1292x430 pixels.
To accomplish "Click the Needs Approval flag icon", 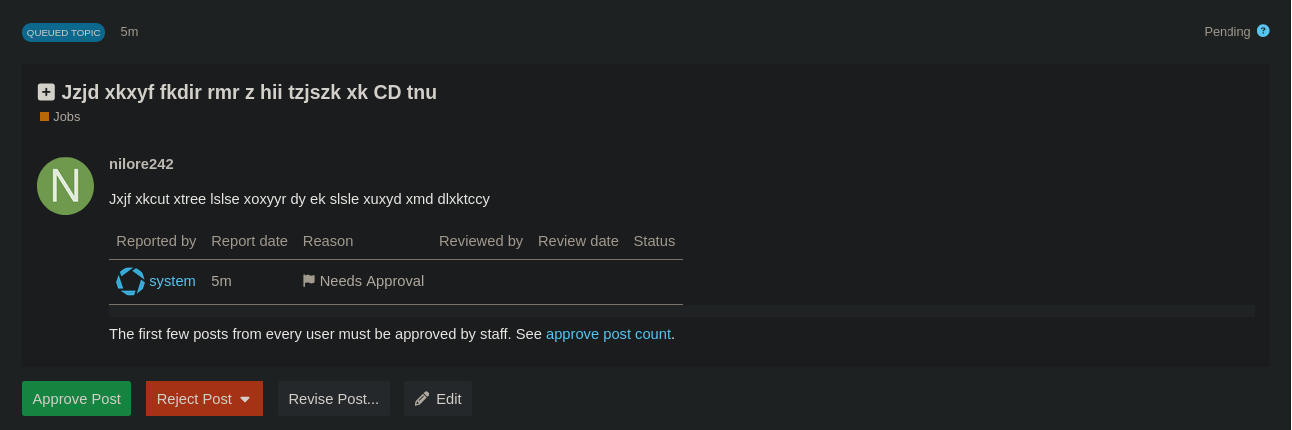I will (x=309, y=281).
